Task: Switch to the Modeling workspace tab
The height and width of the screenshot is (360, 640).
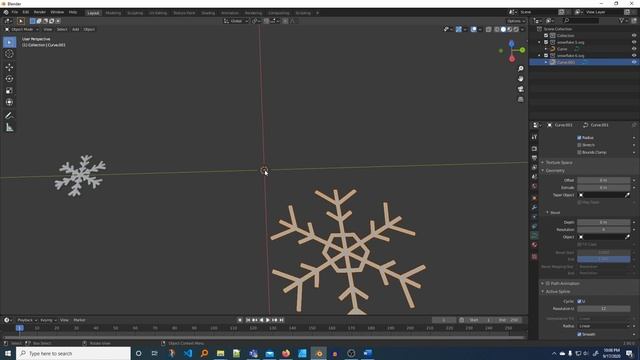Action: [x=113, y=13]
